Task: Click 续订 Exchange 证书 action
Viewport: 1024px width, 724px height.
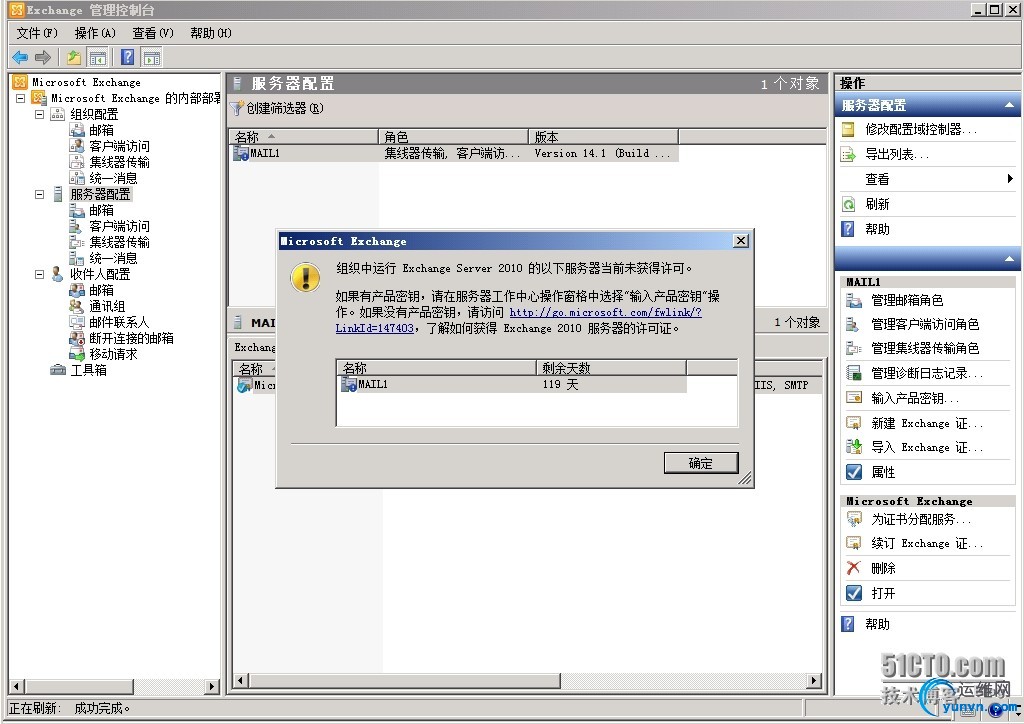Action: 927,543
